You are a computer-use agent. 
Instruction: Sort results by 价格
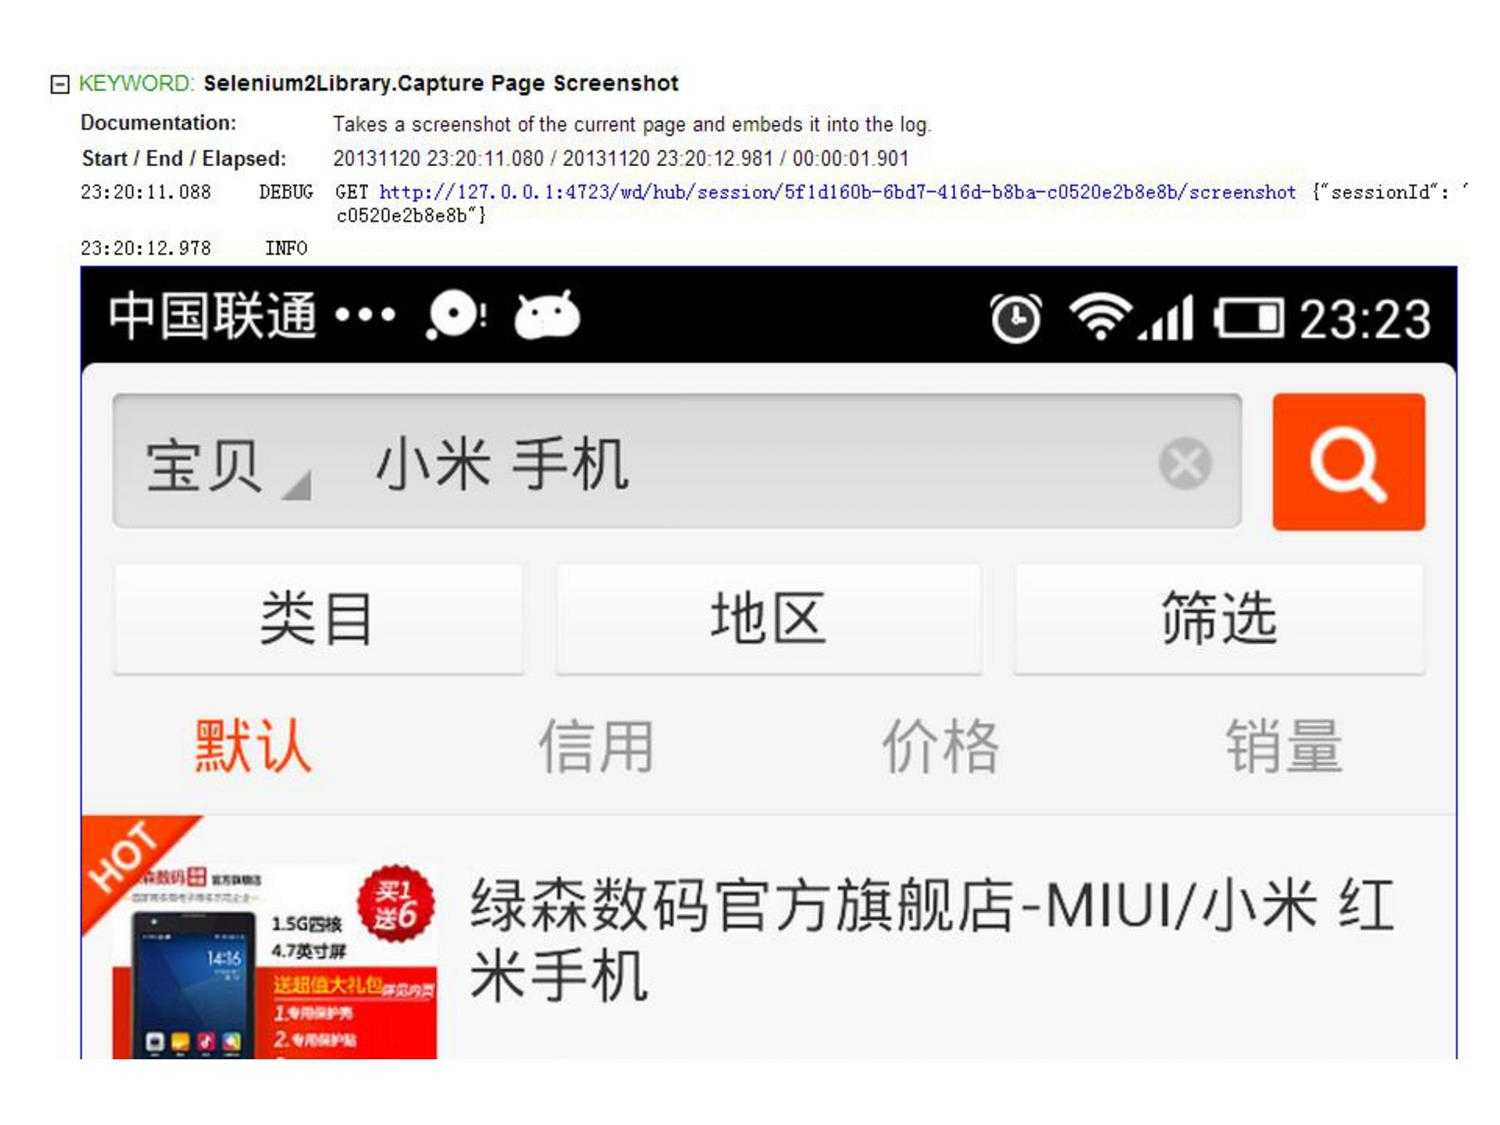pos(941,746)
